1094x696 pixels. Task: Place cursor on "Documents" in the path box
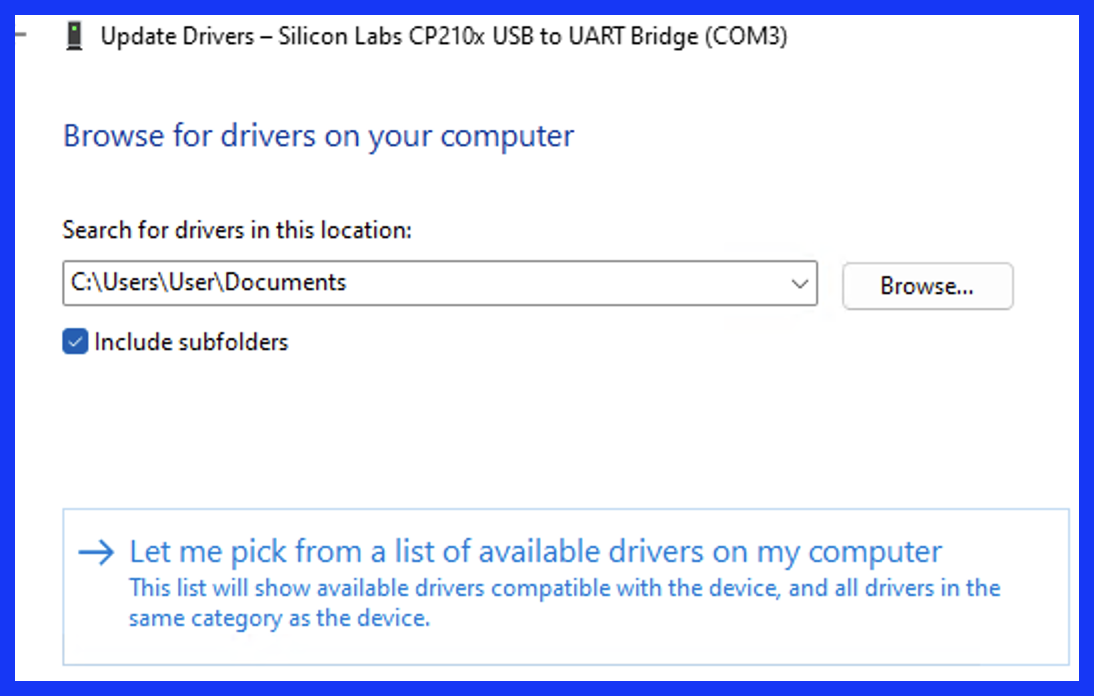(x=285, y=282)
